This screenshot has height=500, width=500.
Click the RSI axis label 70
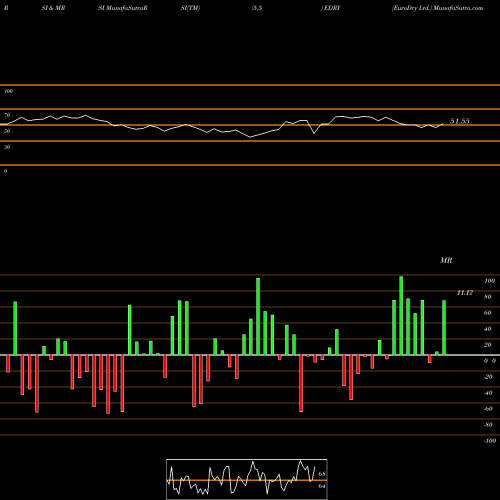click(x=7, y=115)
